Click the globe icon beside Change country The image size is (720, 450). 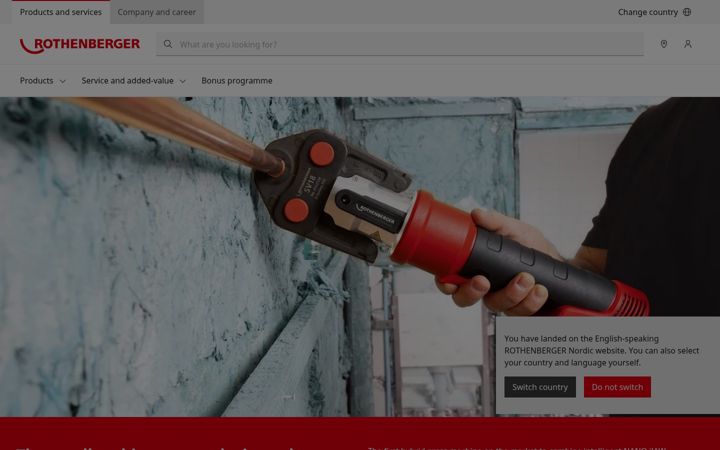click(687, 12)
